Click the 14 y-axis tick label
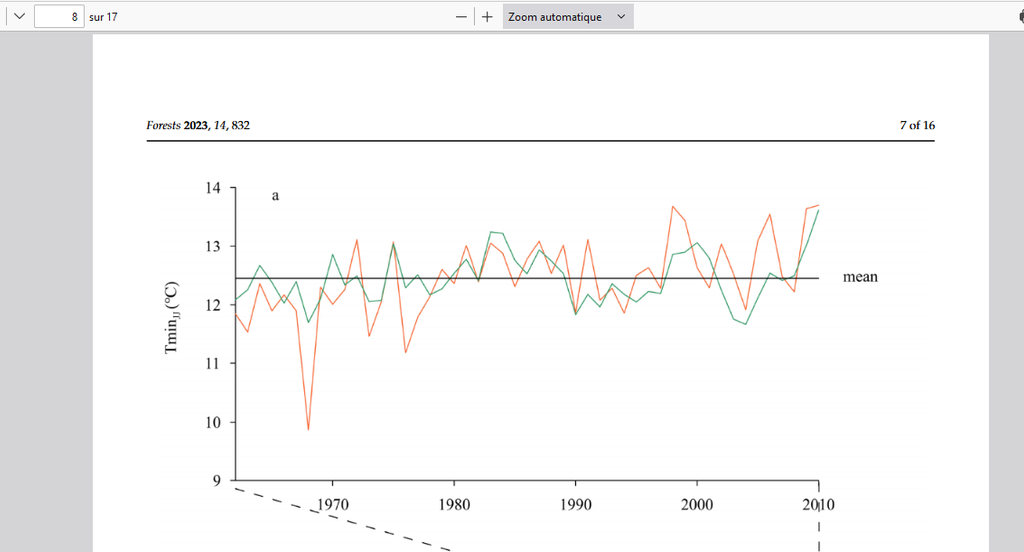This screenshot has height=552, width=1024. point(214,187)
